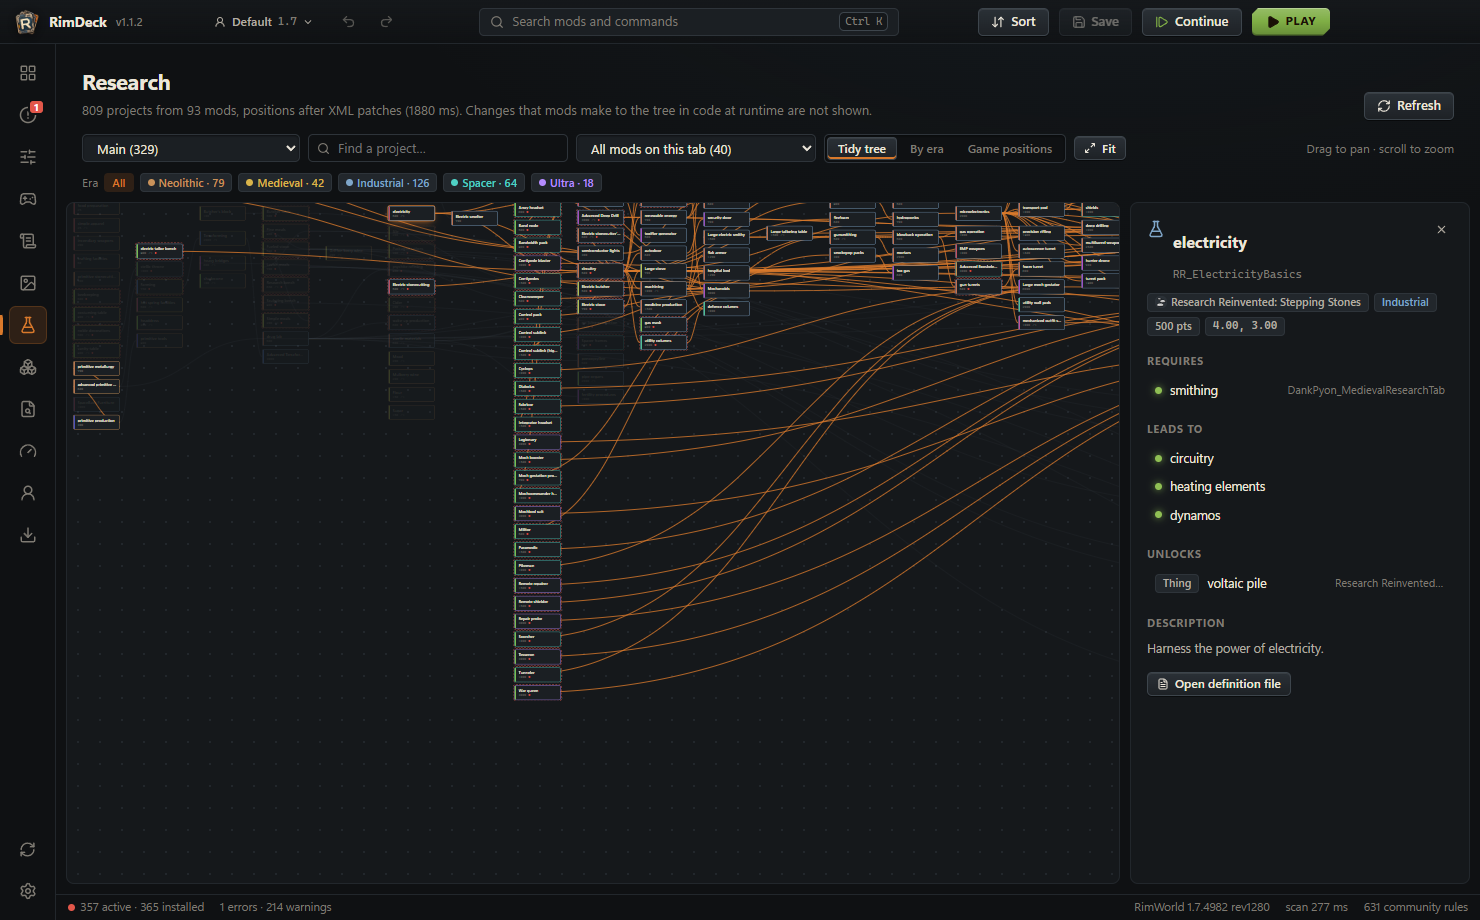Switch to Tidy tree layout
Viewport: 1480px width, 920px height.
click(x=862, y=149)
